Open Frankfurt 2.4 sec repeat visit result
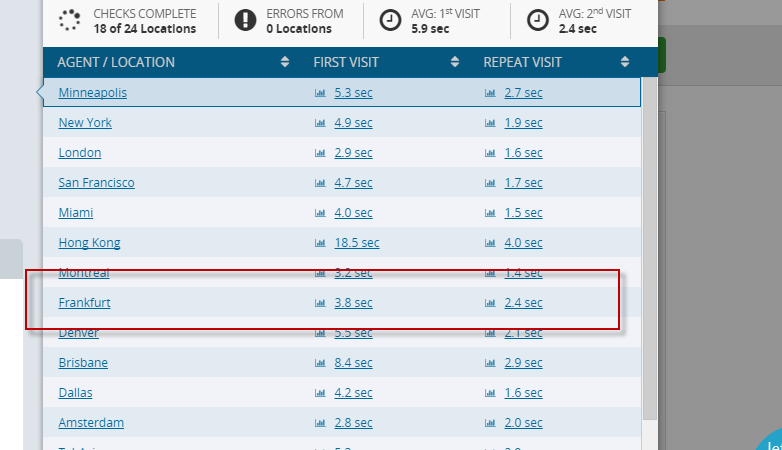 (523, 302)
